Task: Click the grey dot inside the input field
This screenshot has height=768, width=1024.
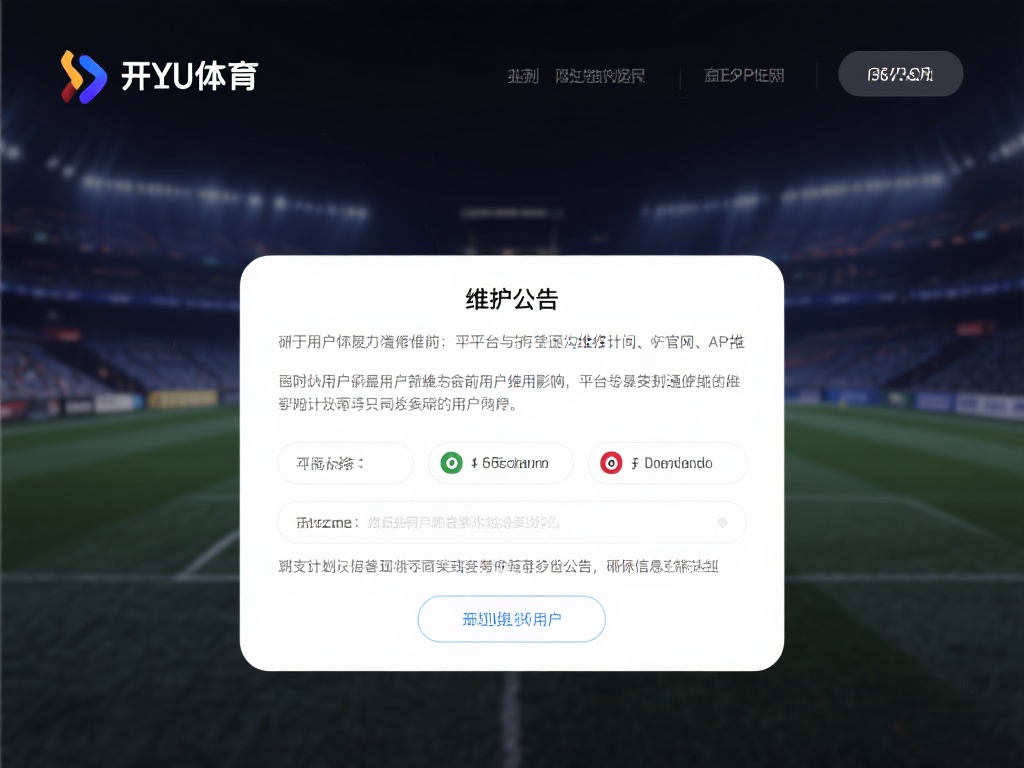Action: [x=722, y=522]
